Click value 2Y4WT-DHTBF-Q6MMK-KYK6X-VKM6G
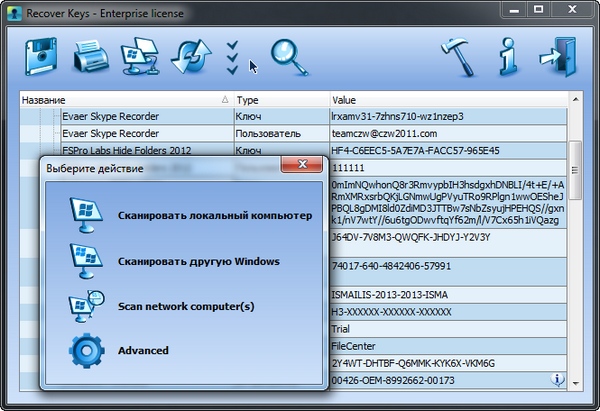 (x=413, y=363)
